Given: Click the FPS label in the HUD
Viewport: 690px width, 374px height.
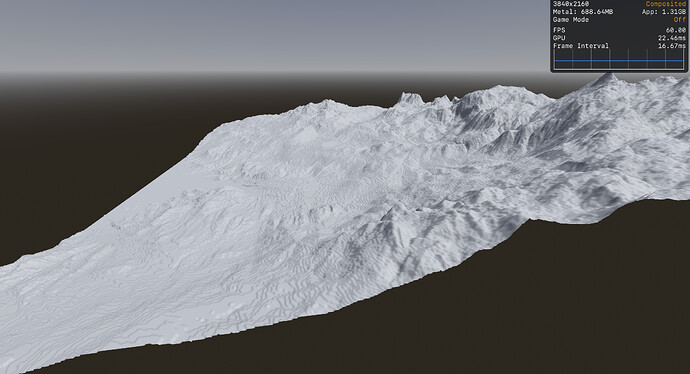Looking at the screenshot, I should click(559, 30).
